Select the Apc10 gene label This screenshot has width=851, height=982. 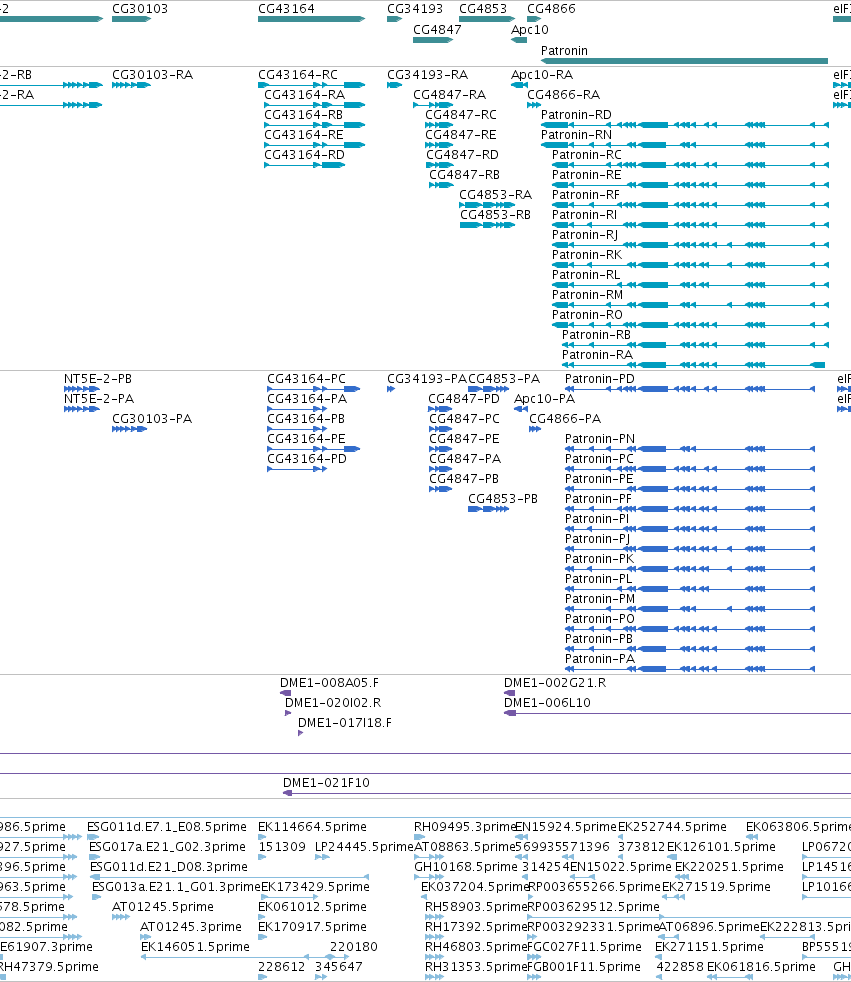pos(530,29)
